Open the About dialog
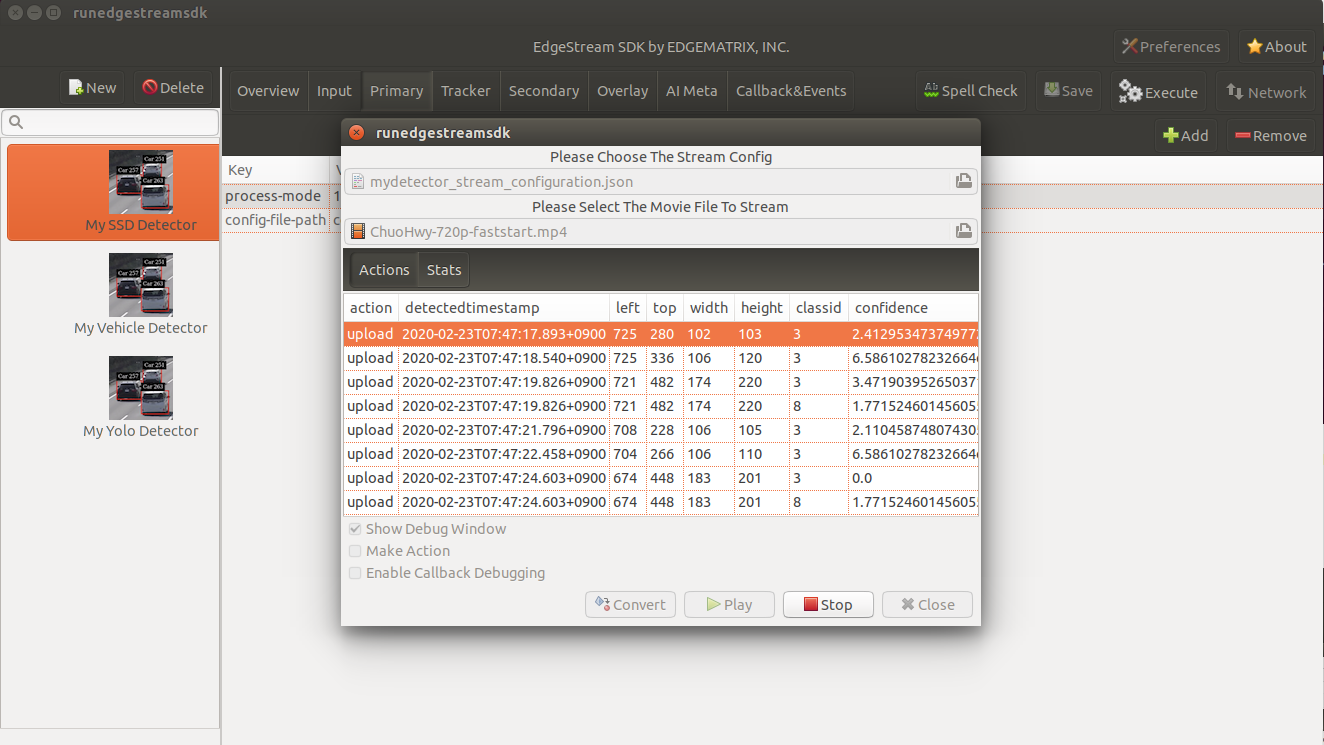The image size is (1324, 745). 1277,46
